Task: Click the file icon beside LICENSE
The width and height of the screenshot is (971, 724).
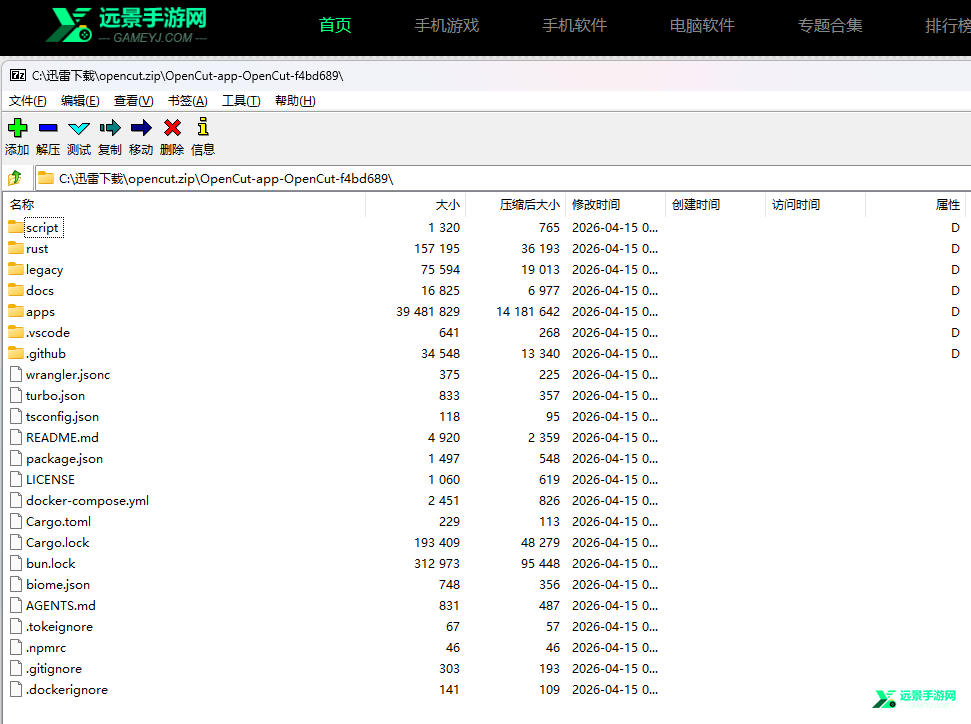Action: pos(16,479)
